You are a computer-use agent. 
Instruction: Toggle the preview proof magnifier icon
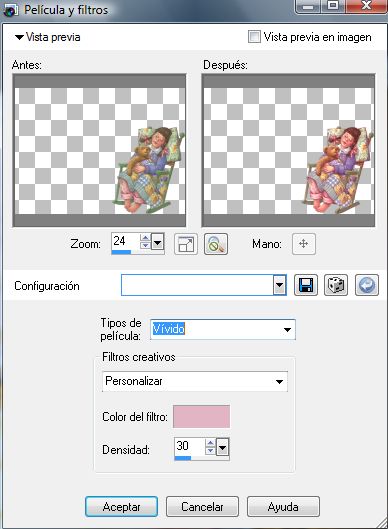216,244
